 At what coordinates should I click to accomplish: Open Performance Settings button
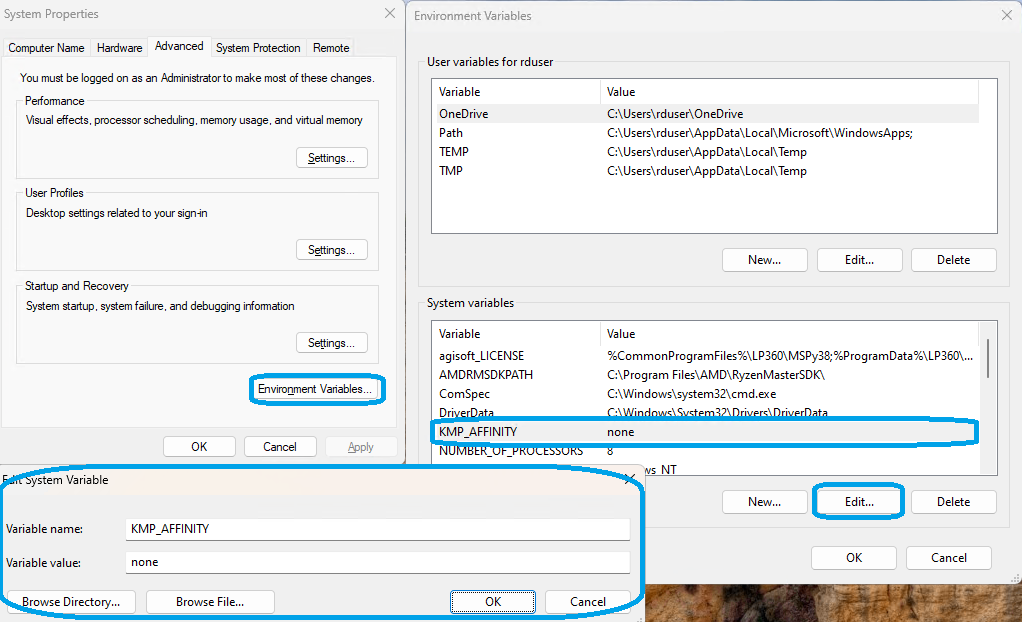[x=332, y=158]
